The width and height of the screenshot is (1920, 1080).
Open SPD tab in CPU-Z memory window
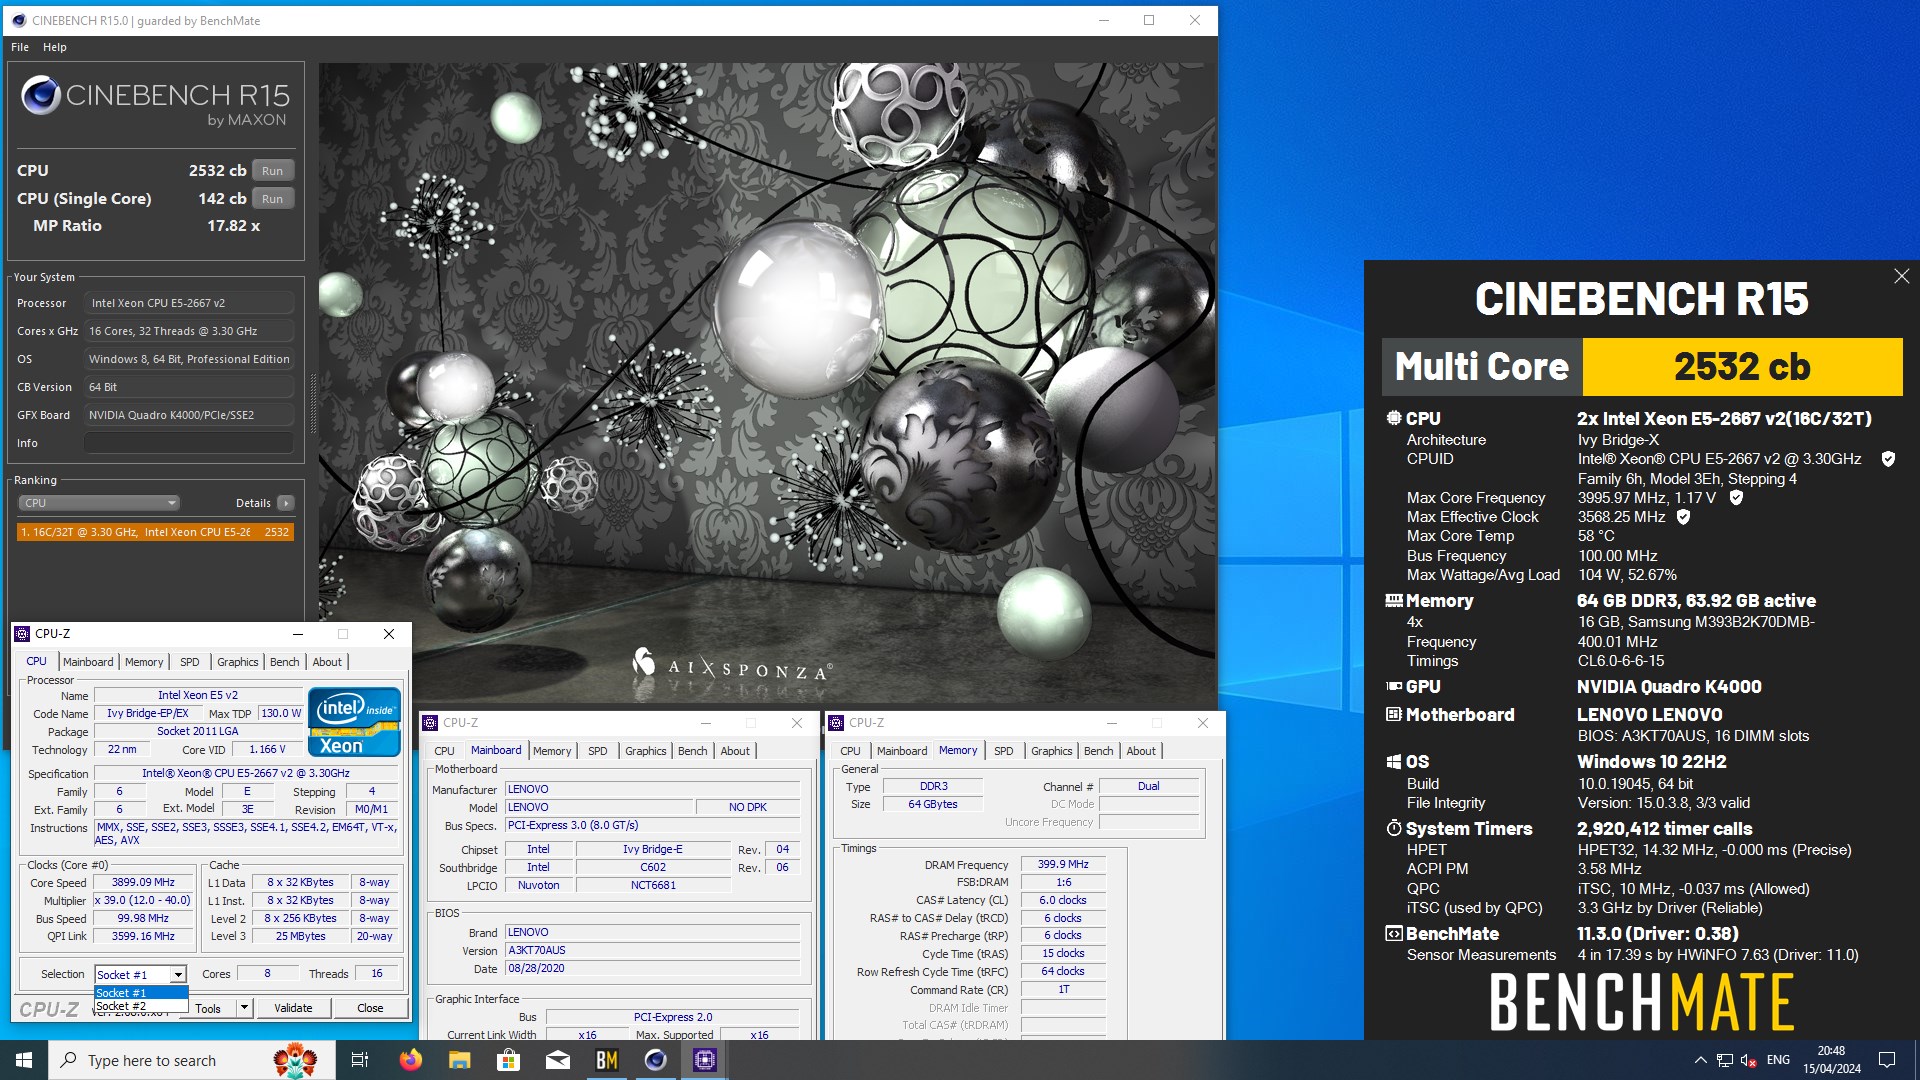coord(1004,751)
